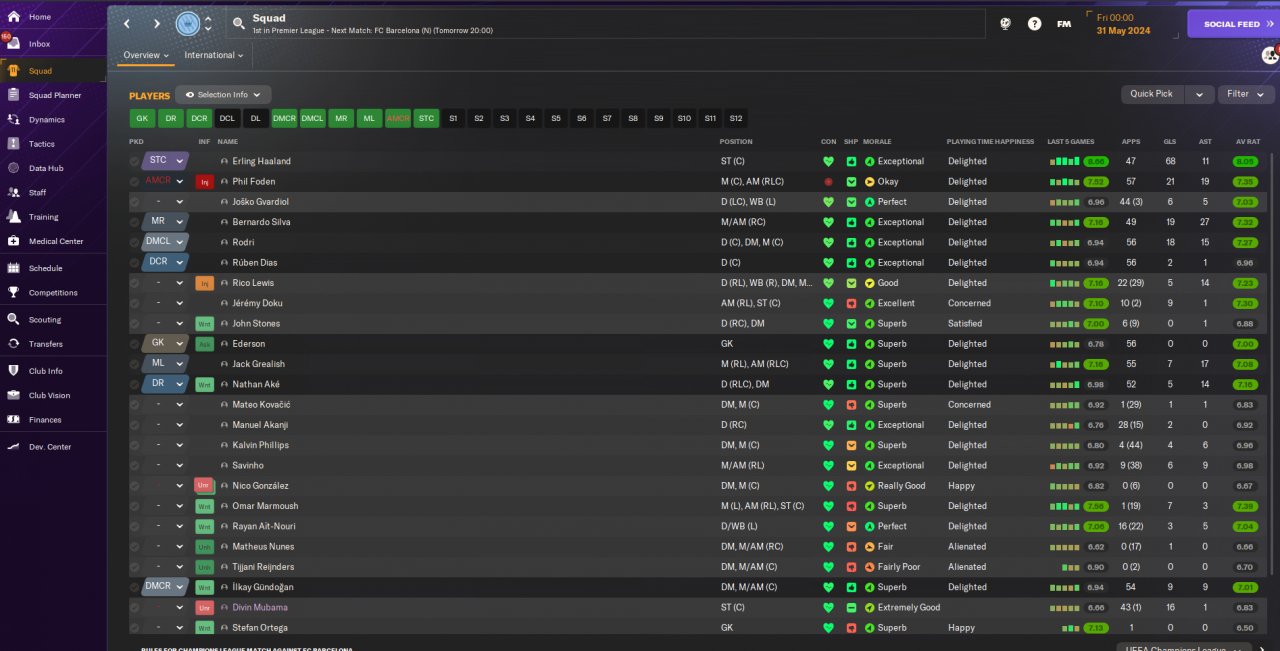Expand the Quick Pick arrow dropdown
1280x651 pixels.
1199,94
